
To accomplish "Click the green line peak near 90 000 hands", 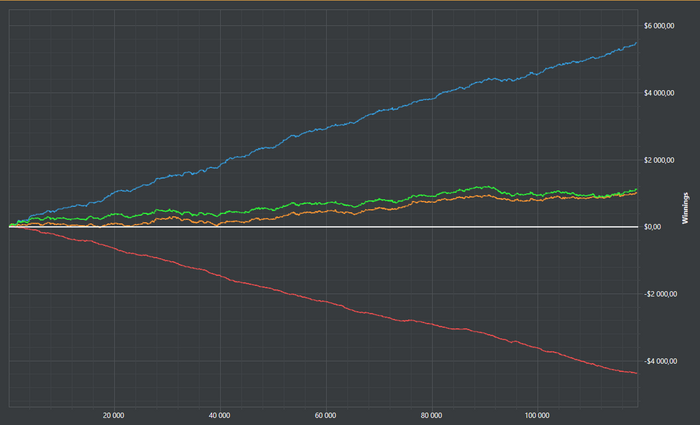I will 487,187.
